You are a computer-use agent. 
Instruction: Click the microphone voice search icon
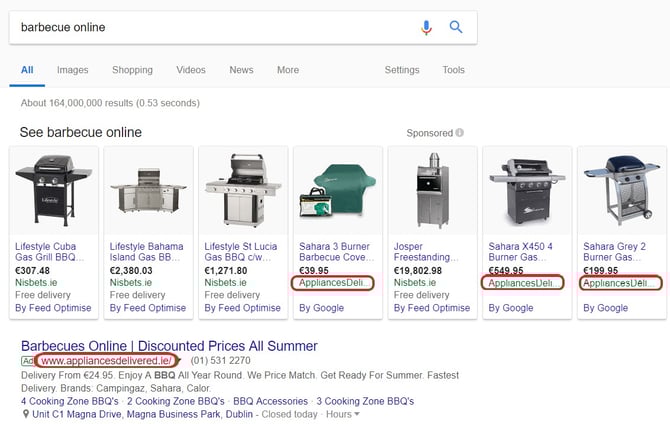pyautogui.click(x=427, y=27)
